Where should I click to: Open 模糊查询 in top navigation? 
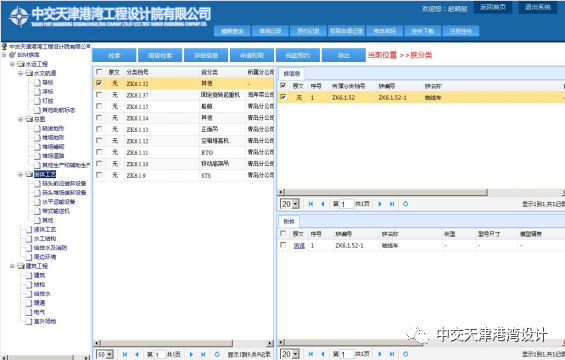point(232,31)
